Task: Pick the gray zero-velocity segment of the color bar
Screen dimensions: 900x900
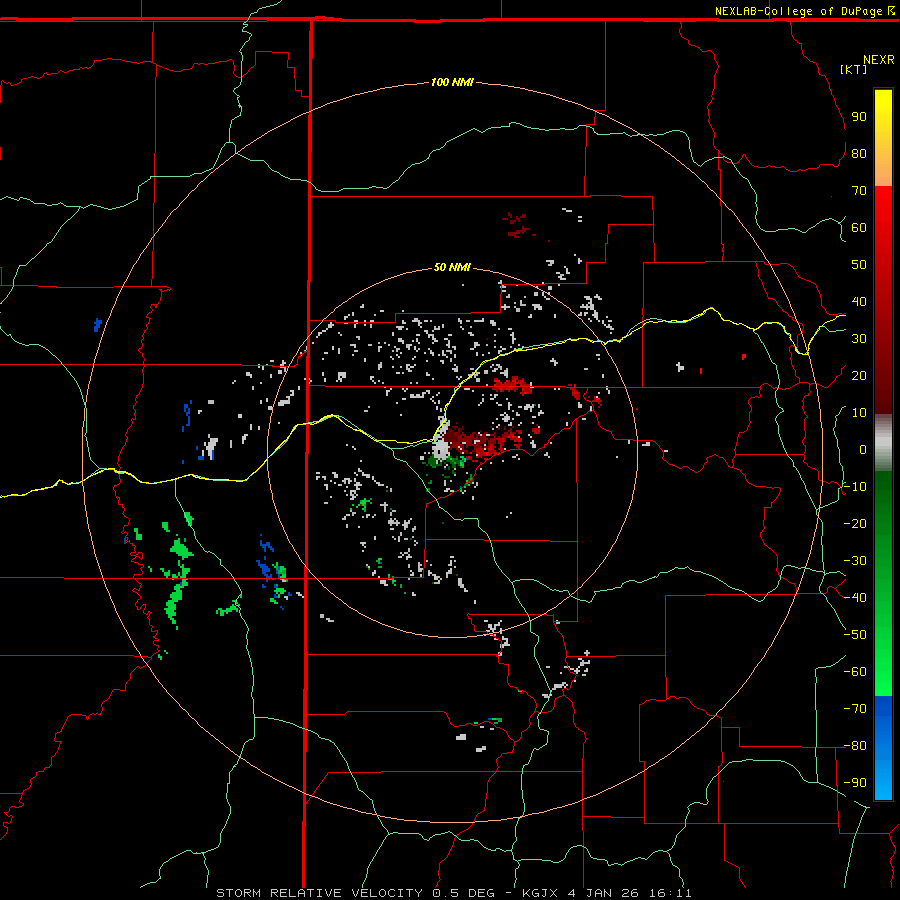Action: (883, 443)
